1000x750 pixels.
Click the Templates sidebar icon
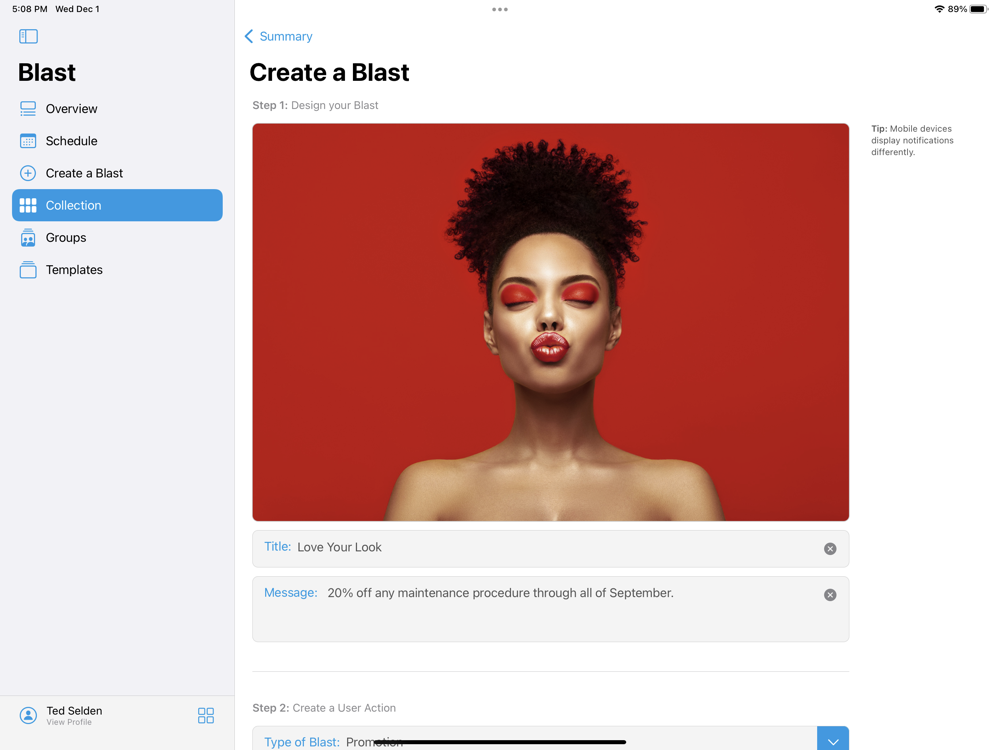click(x=28, y=270)
